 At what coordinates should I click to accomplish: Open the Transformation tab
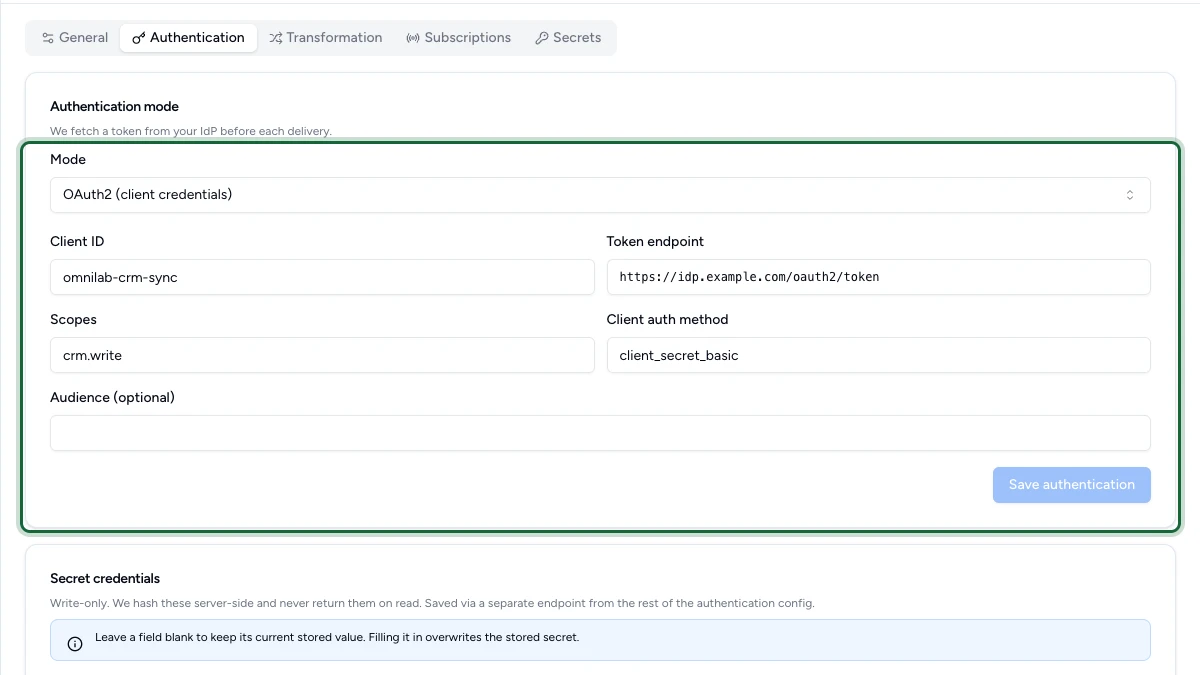point(326,38)
